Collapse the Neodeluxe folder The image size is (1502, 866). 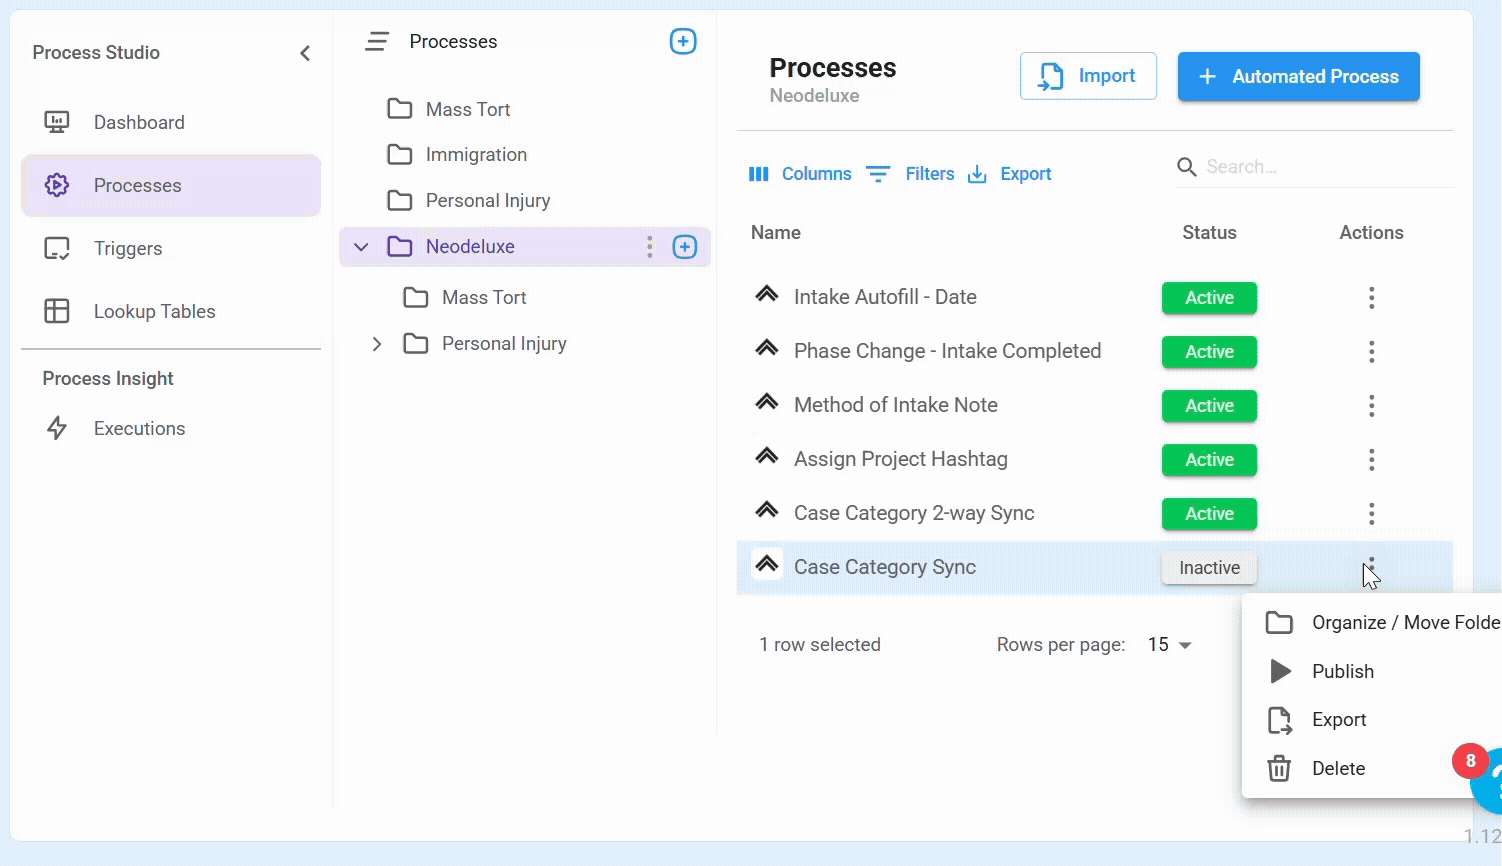coord(362,247)
